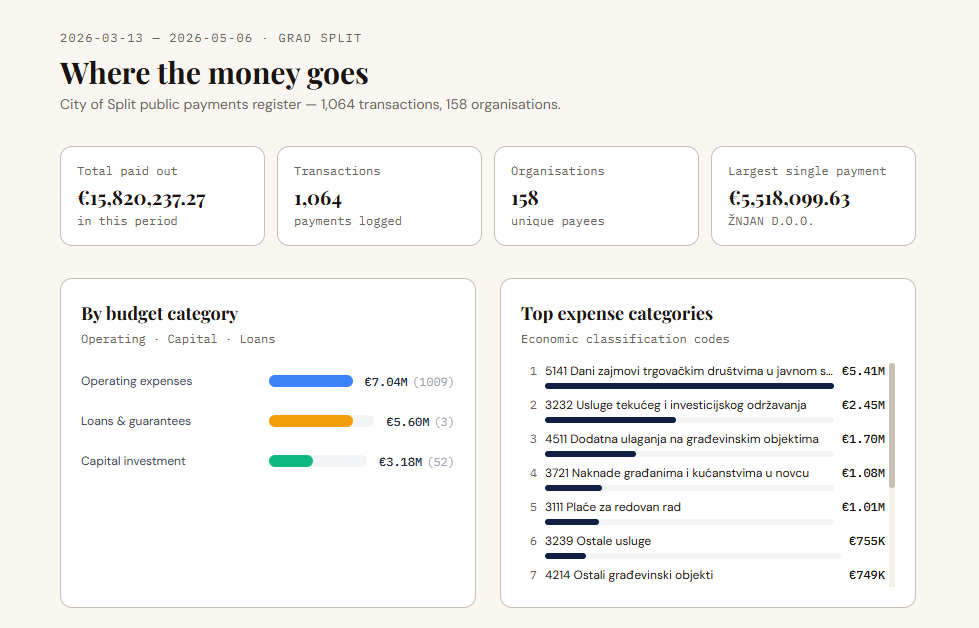Click the €1.70M amount
This screenshot has width=979, height=628.
(863, 439)
